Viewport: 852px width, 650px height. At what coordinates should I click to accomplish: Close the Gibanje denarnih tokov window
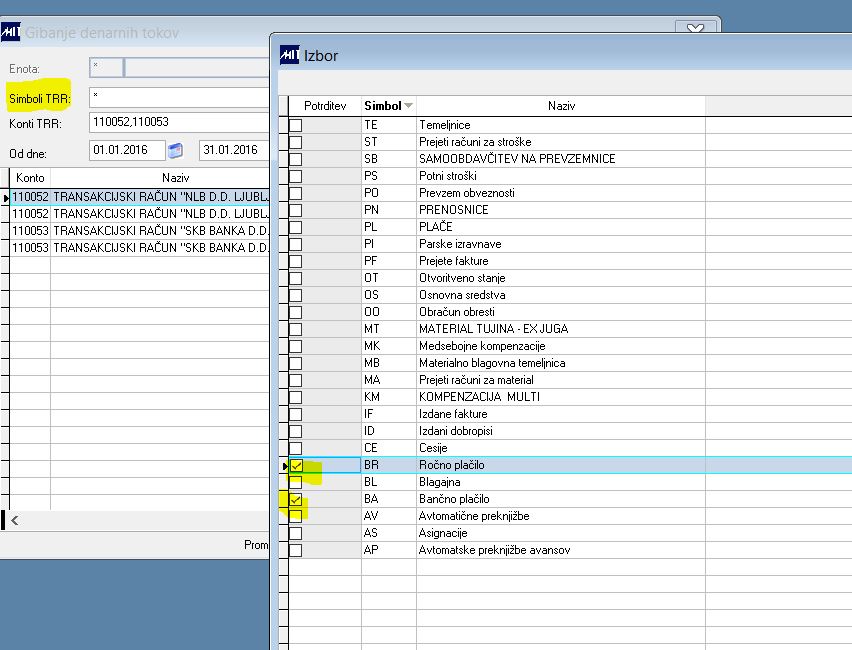695,28
